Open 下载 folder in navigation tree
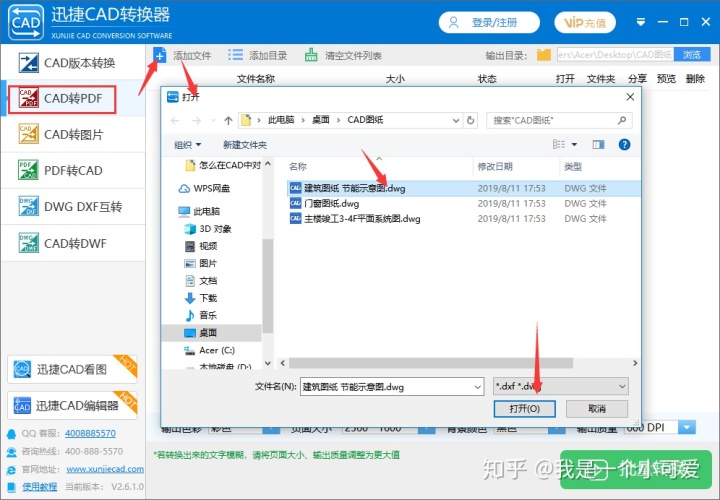Screen dimensions: 720x500 coord(201,298)
